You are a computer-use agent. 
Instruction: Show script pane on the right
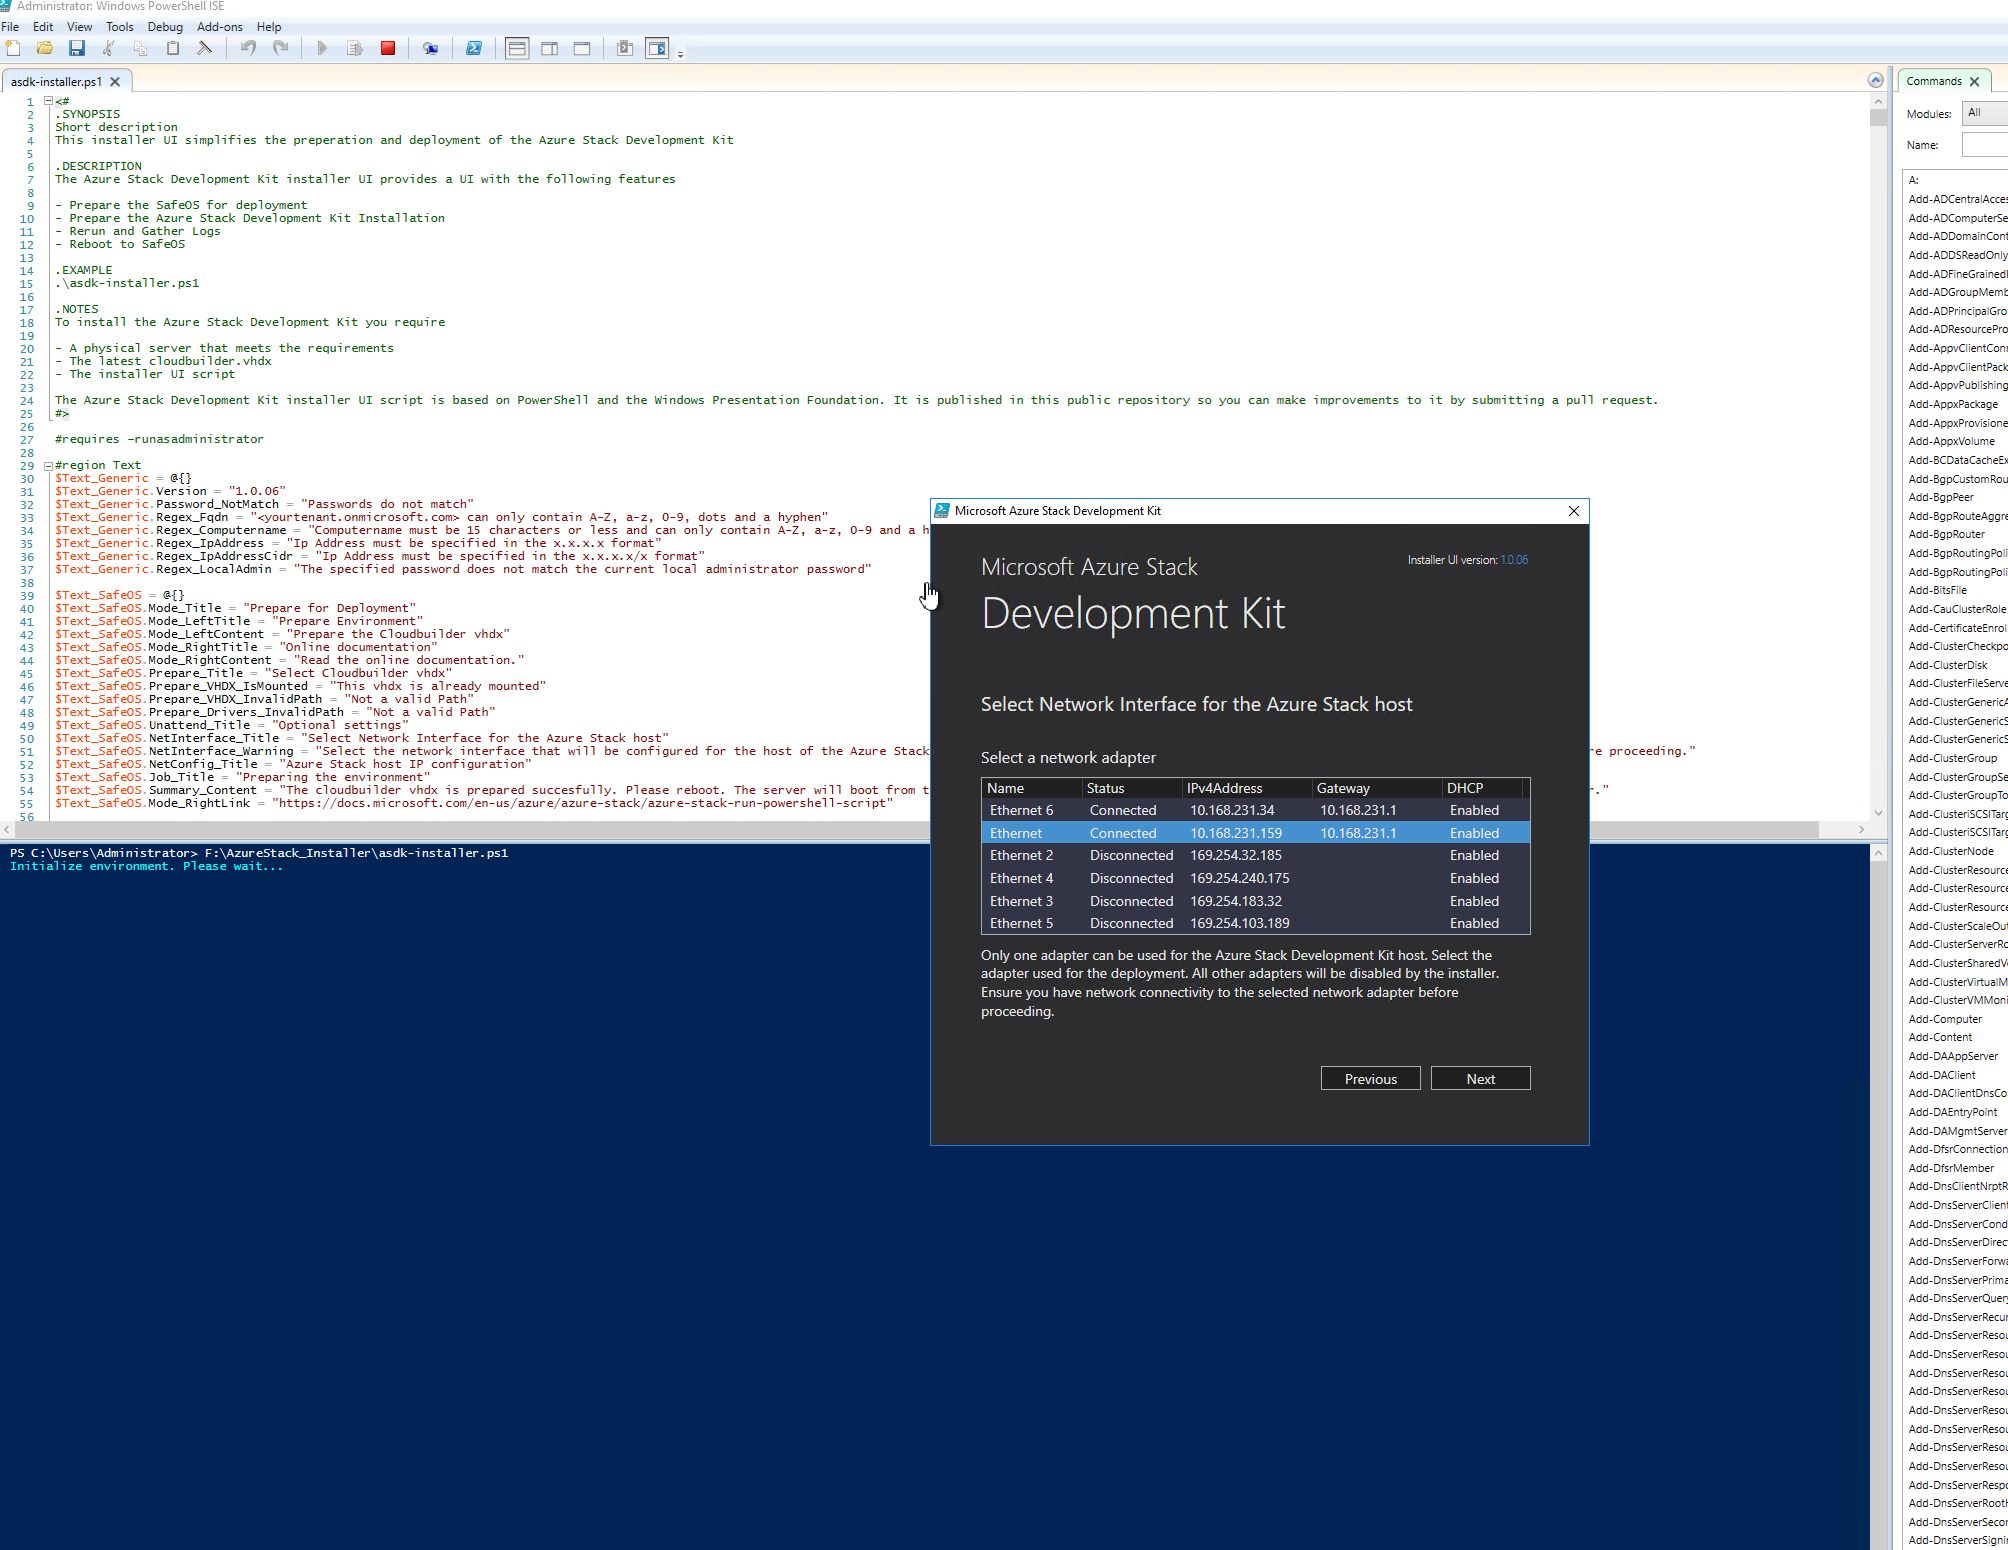click(550, 48)
